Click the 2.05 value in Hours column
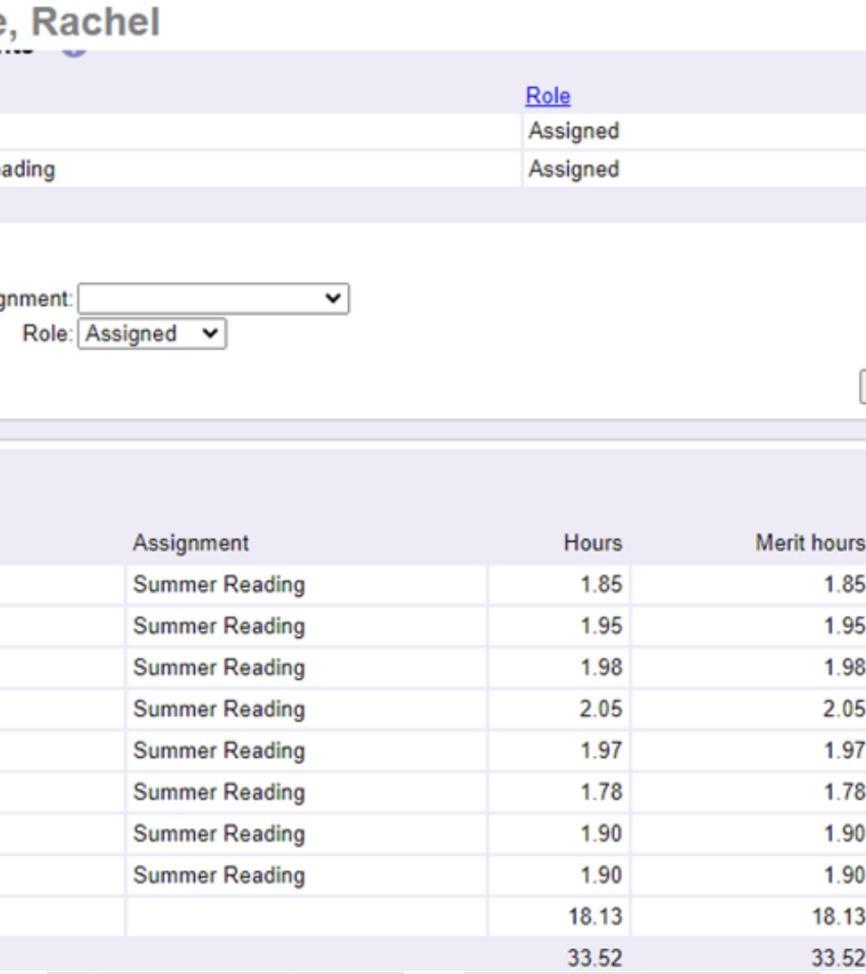 tap(601, 709)
